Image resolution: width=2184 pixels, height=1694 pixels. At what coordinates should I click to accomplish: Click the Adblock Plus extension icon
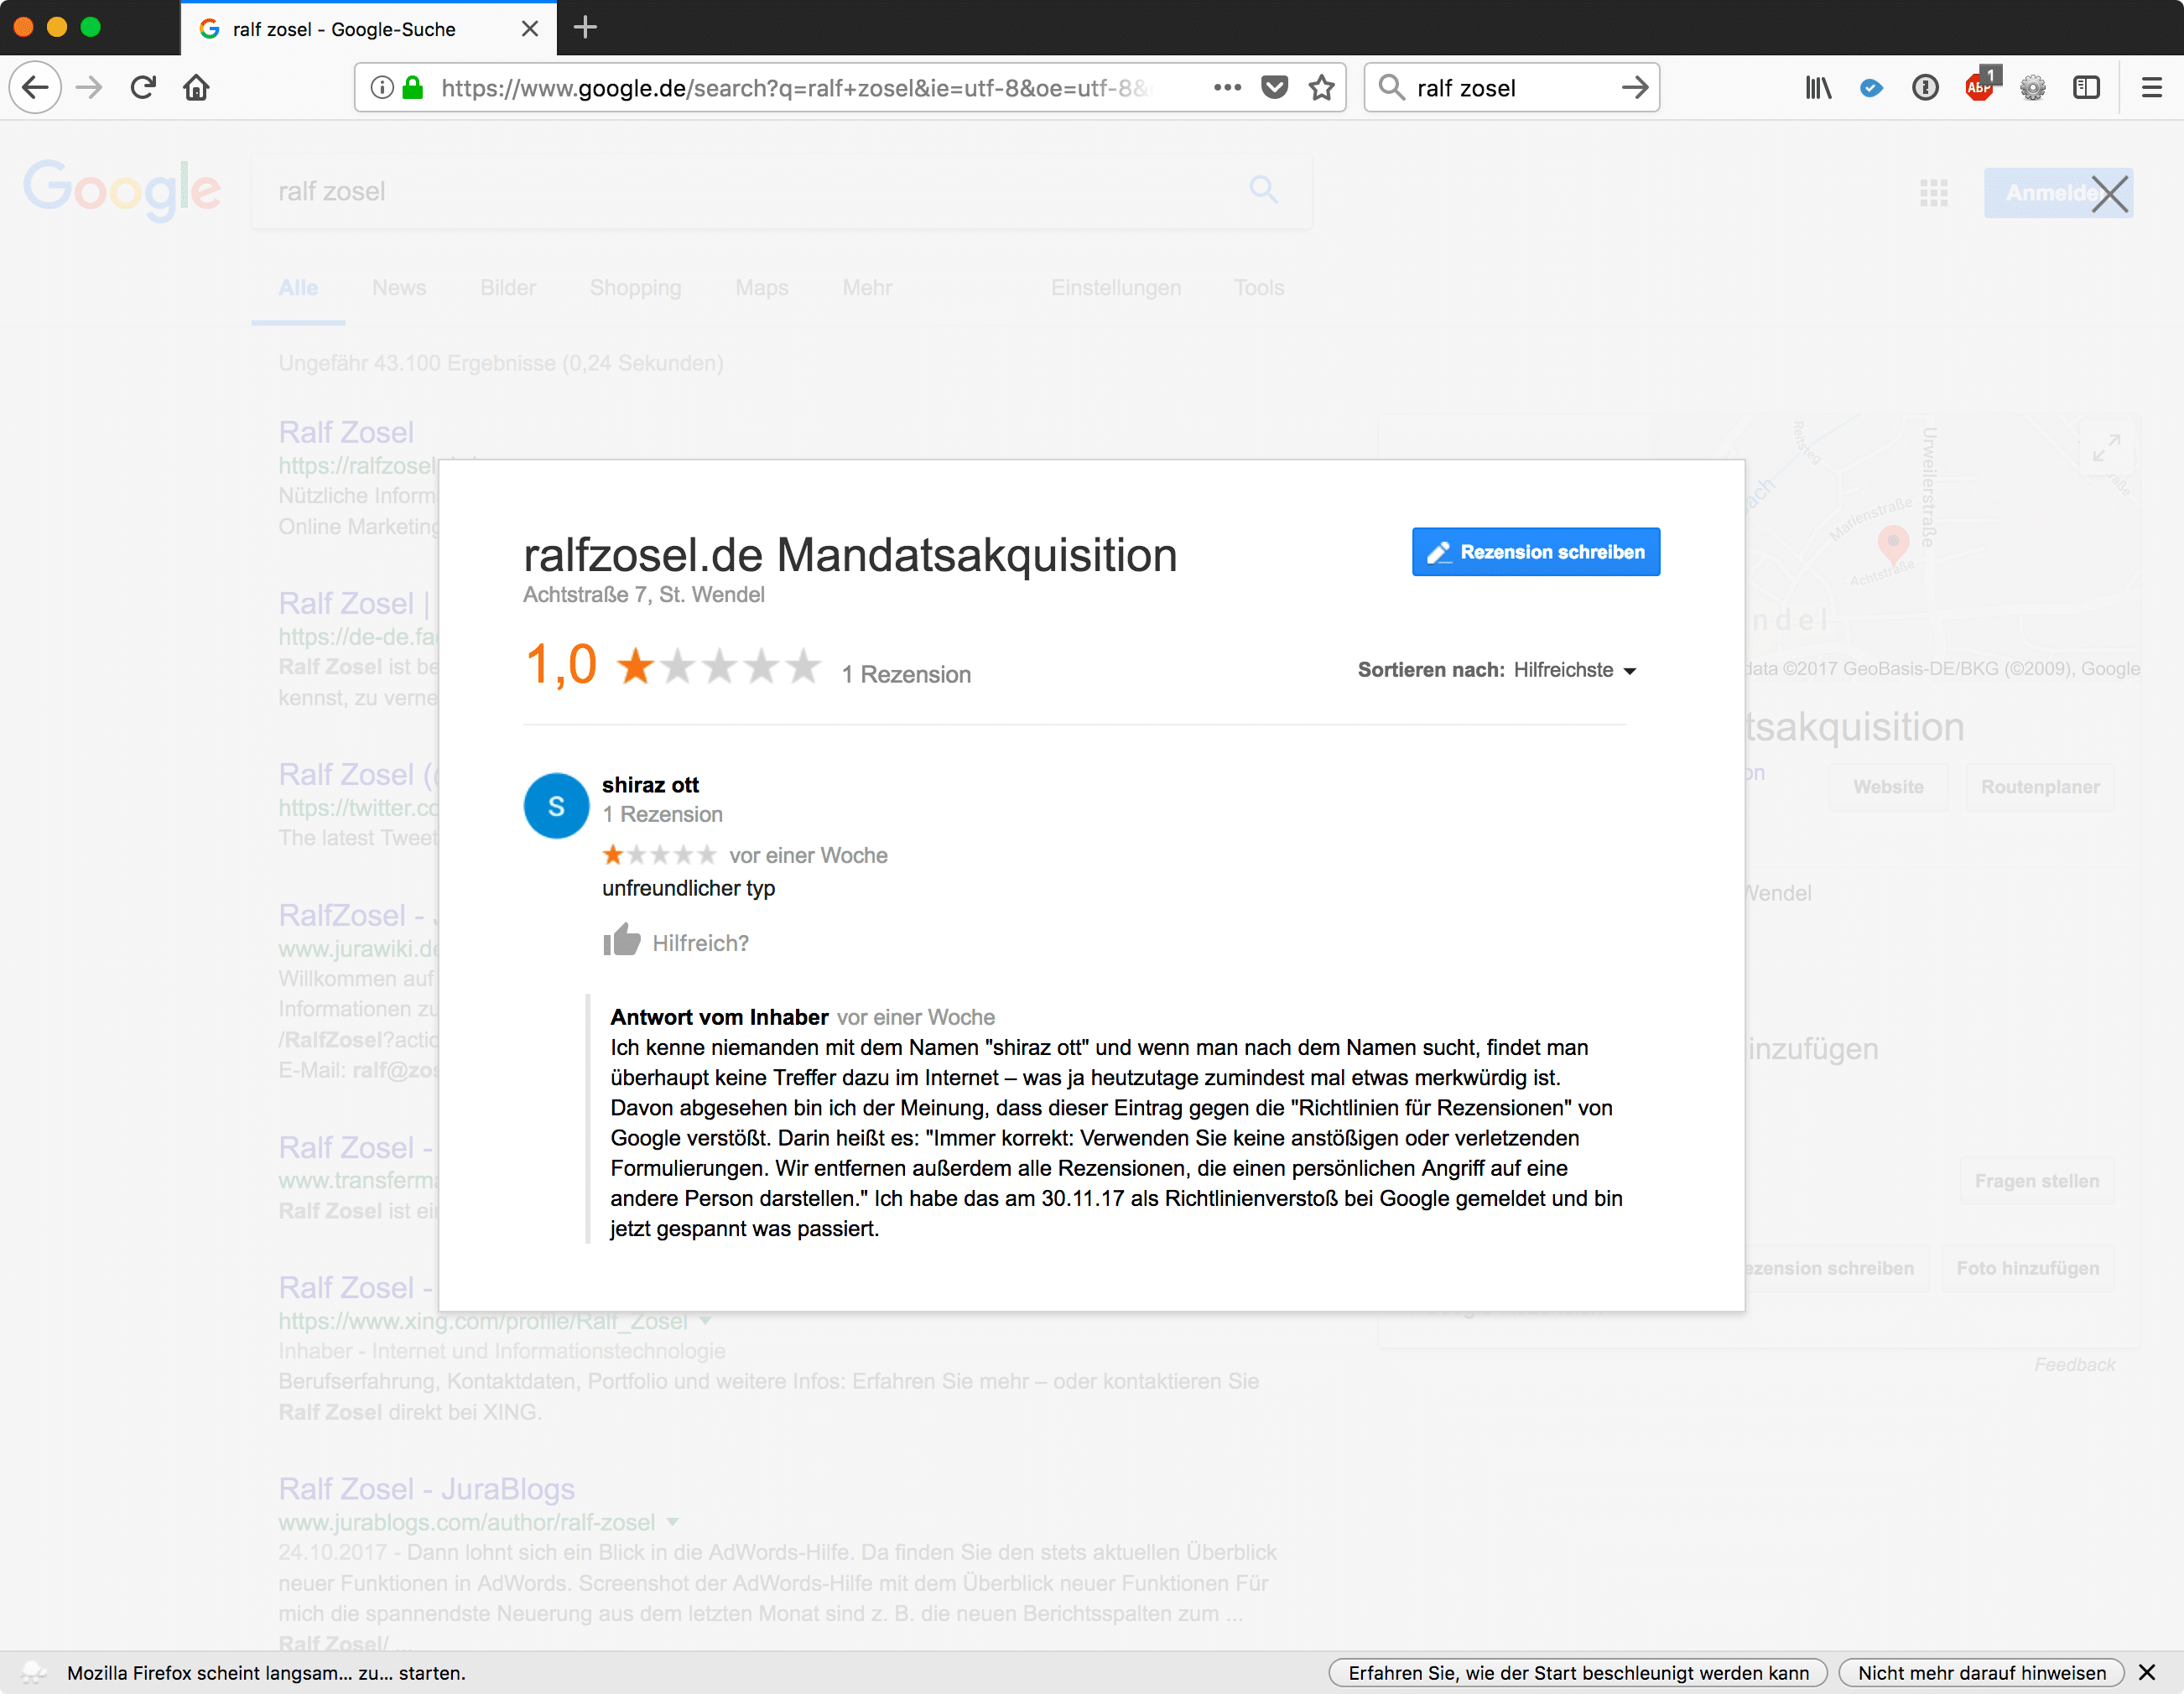(x=1979, y=87)
